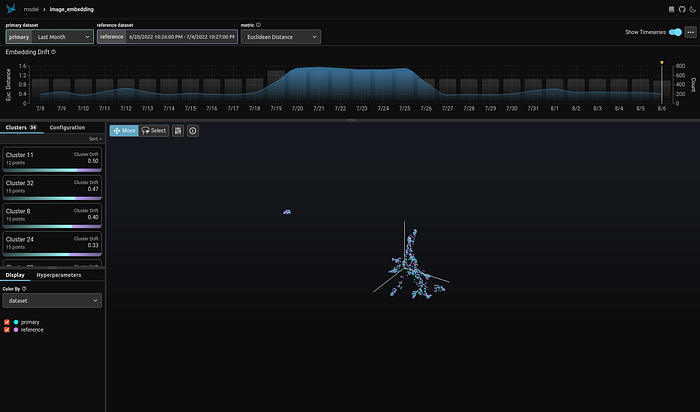
Task: Click the image_embedding breadcrumb
Action: point(71,9)
